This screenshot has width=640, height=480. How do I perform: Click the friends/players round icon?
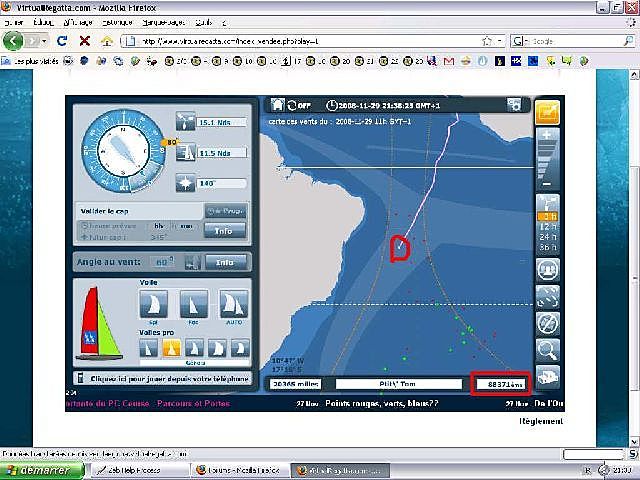(547, 270)
